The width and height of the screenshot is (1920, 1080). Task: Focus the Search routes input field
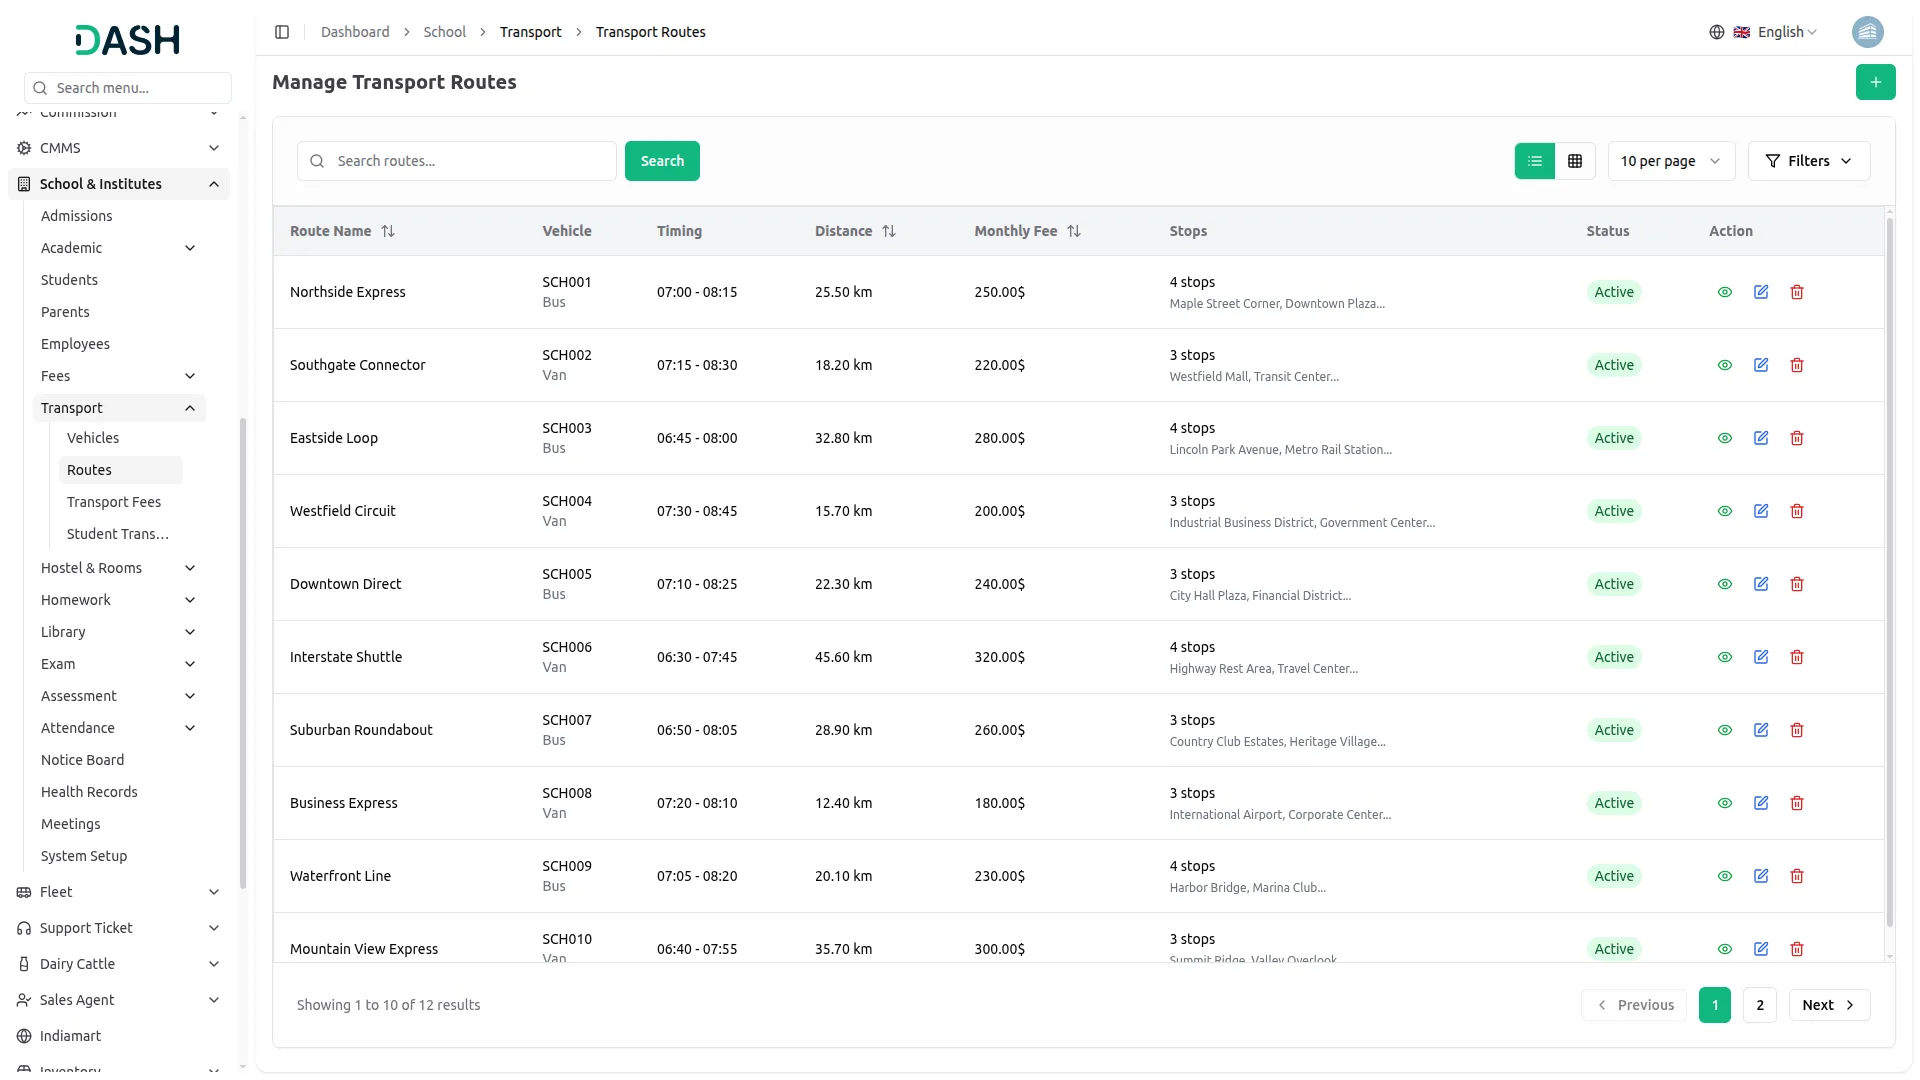click(x=470, y=161)
